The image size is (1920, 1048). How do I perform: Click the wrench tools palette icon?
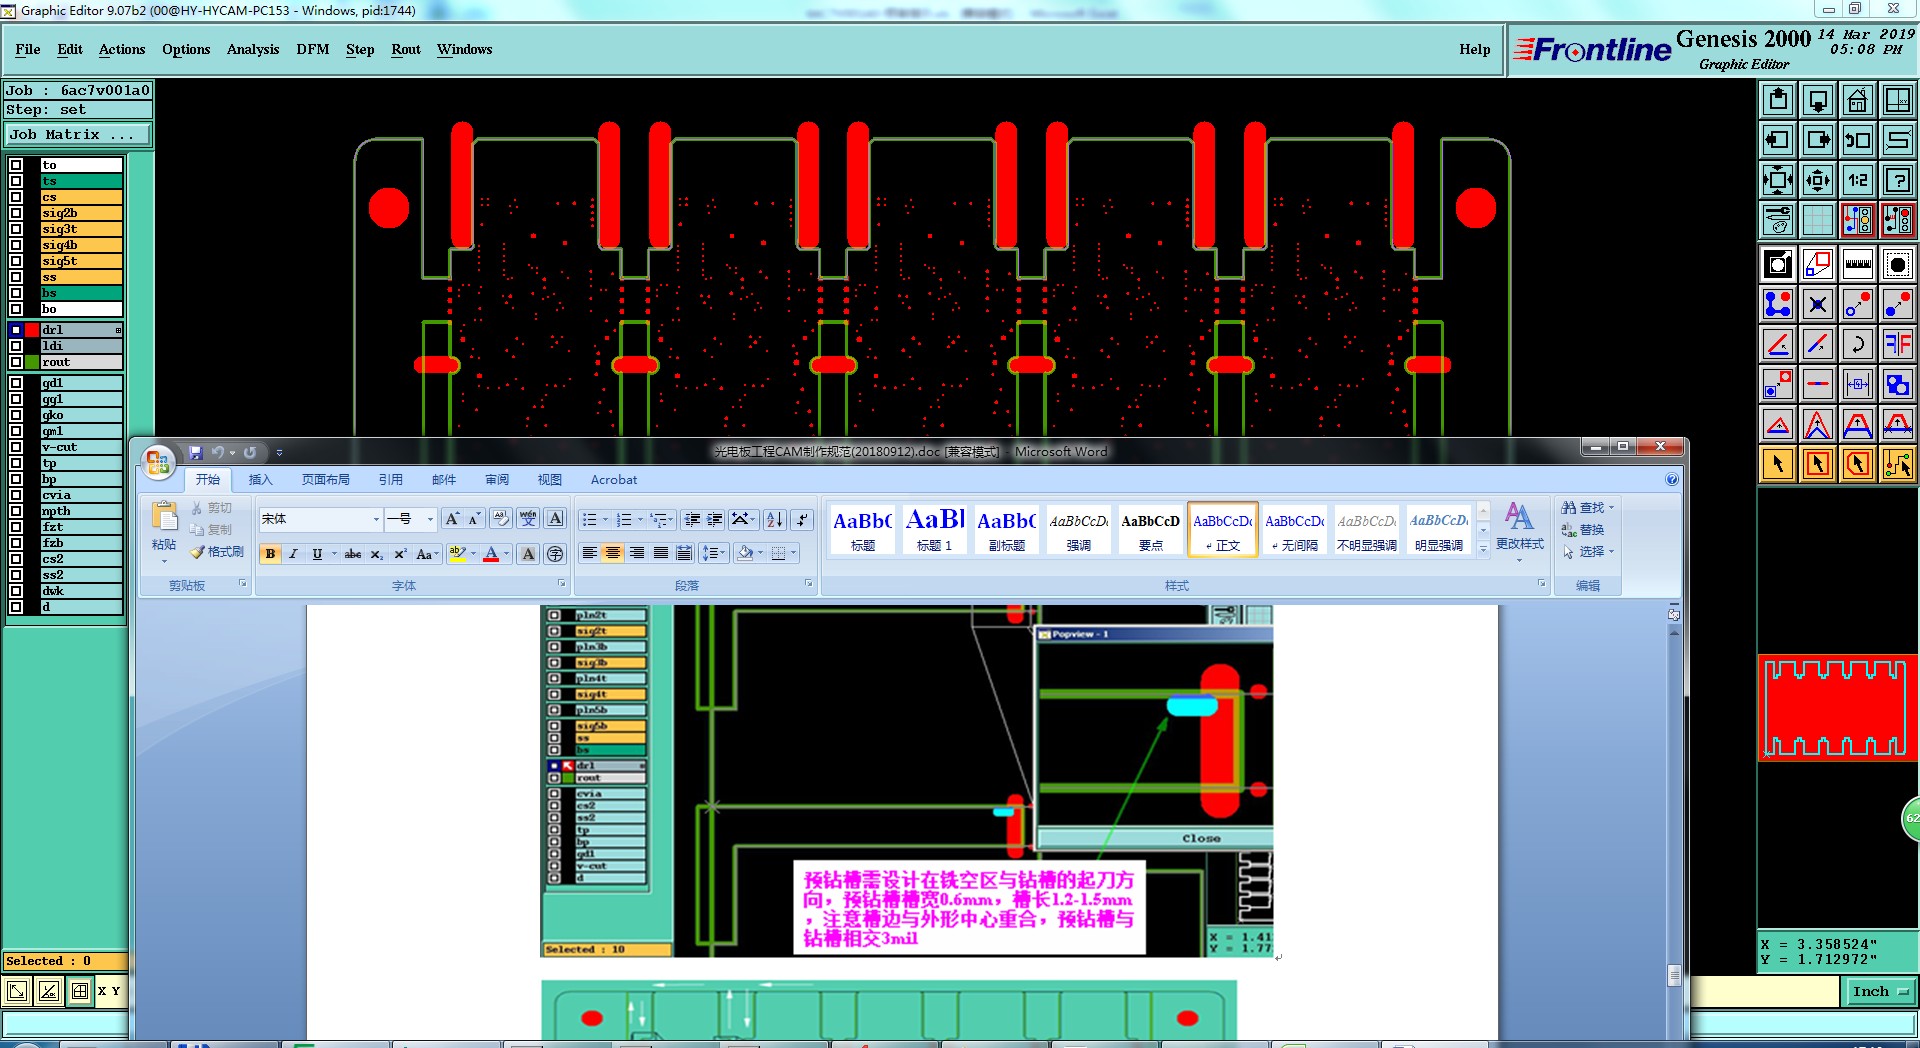(1777, 220)
